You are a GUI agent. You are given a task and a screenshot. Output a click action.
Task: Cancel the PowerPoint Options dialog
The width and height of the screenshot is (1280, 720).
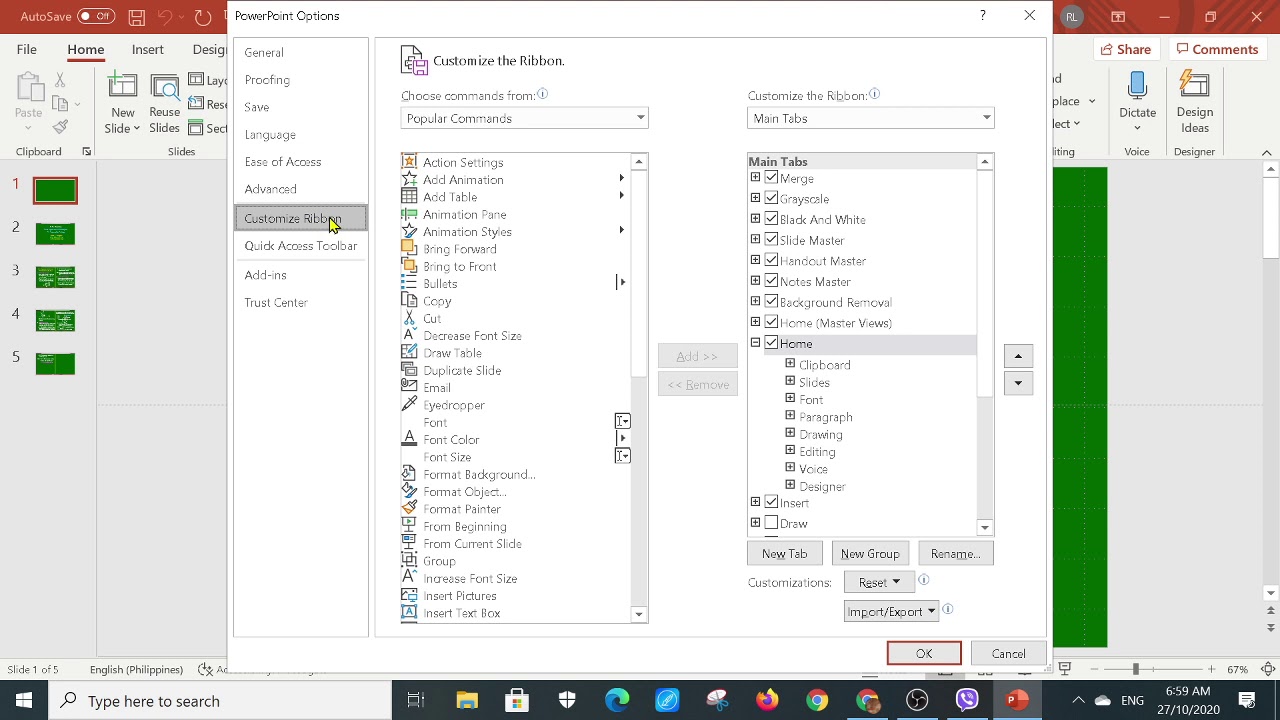pyautogui.click(x=1008, y=654)
